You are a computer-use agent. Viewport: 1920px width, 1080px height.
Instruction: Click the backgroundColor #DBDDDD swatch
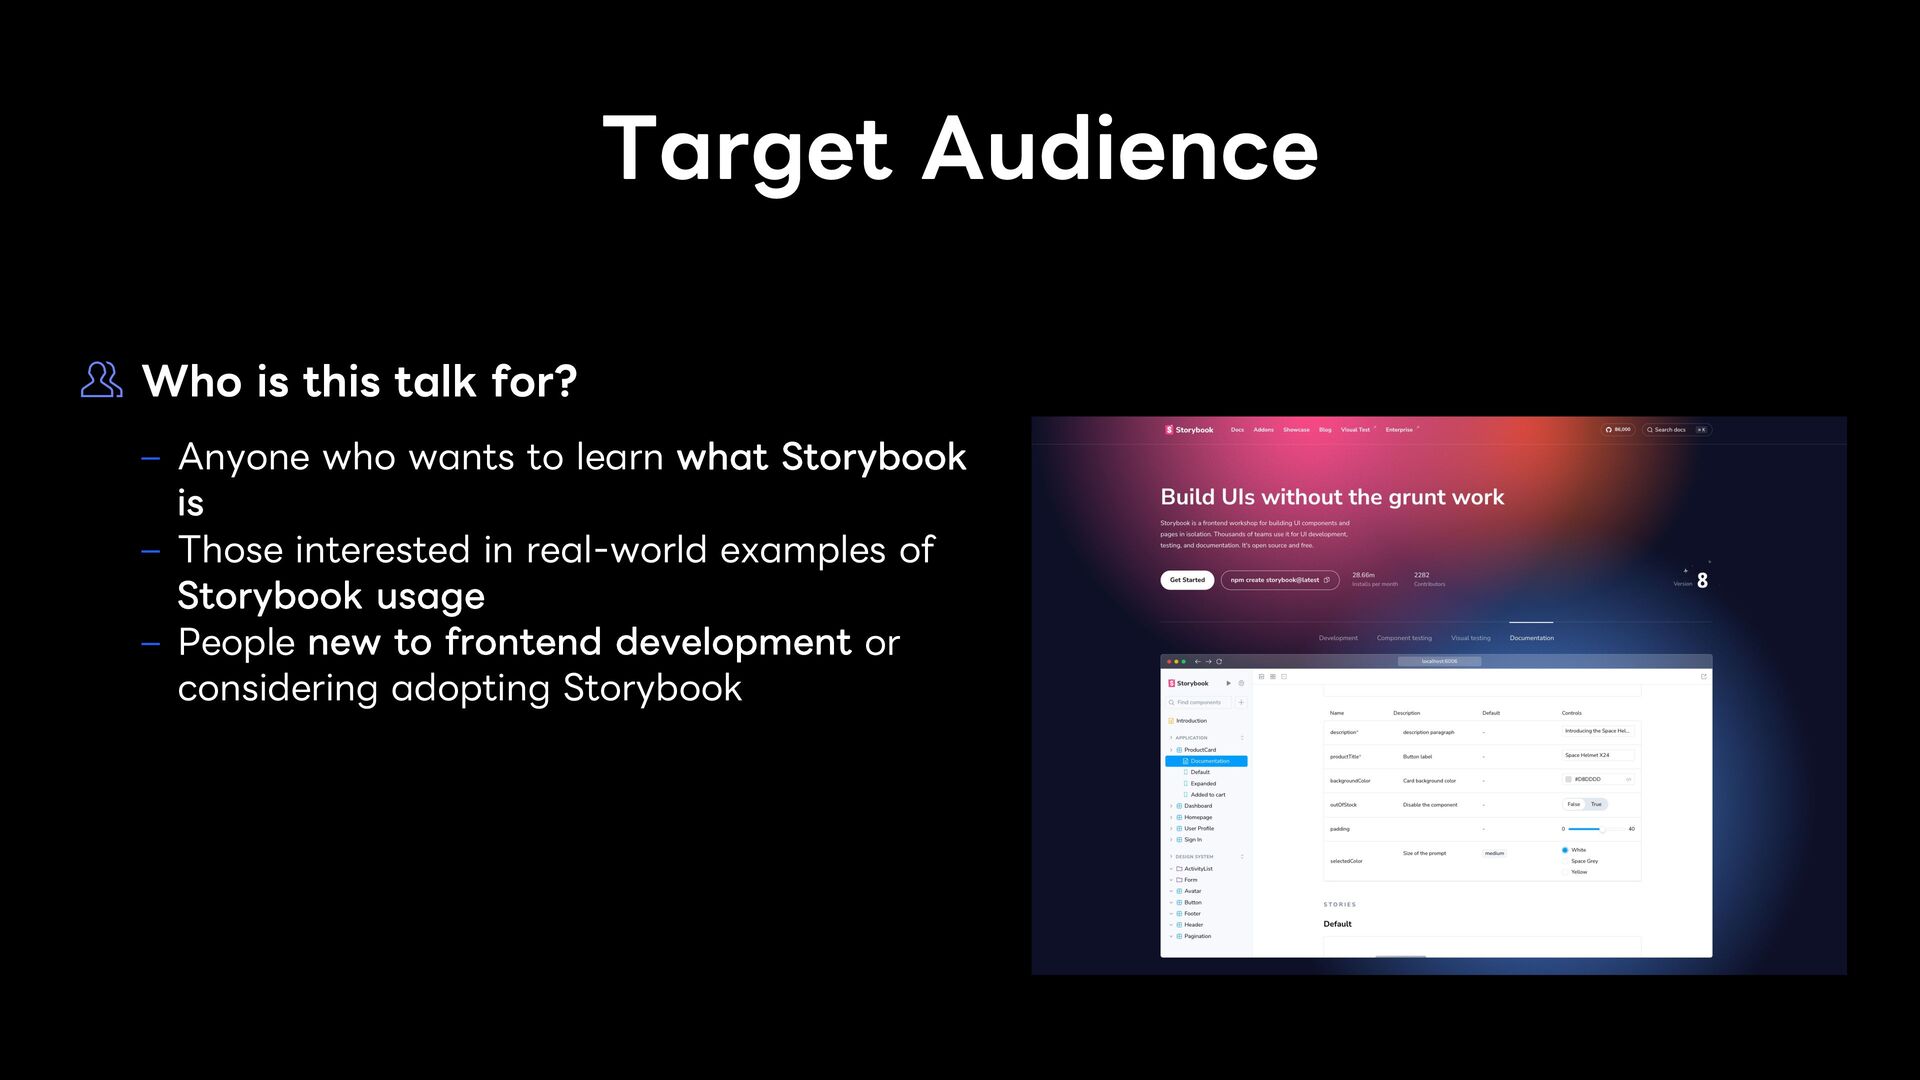point(1568,779)
